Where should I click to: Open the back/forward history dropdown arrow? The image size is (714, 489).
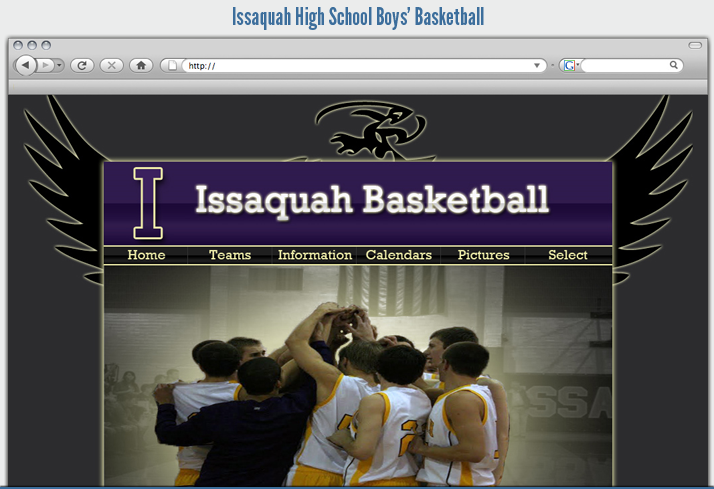tap(59, 66)
